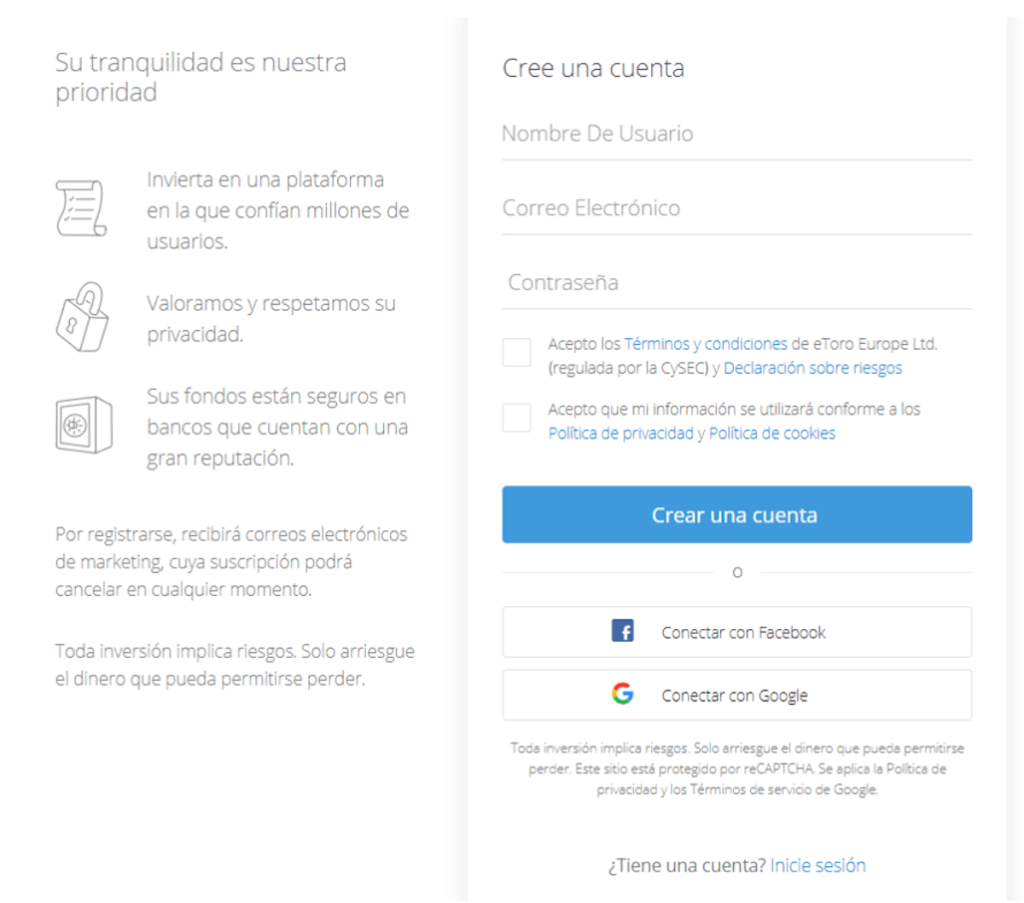
Task: Click the reCAPTCHA disclaimer text
Action: [737, 768]
